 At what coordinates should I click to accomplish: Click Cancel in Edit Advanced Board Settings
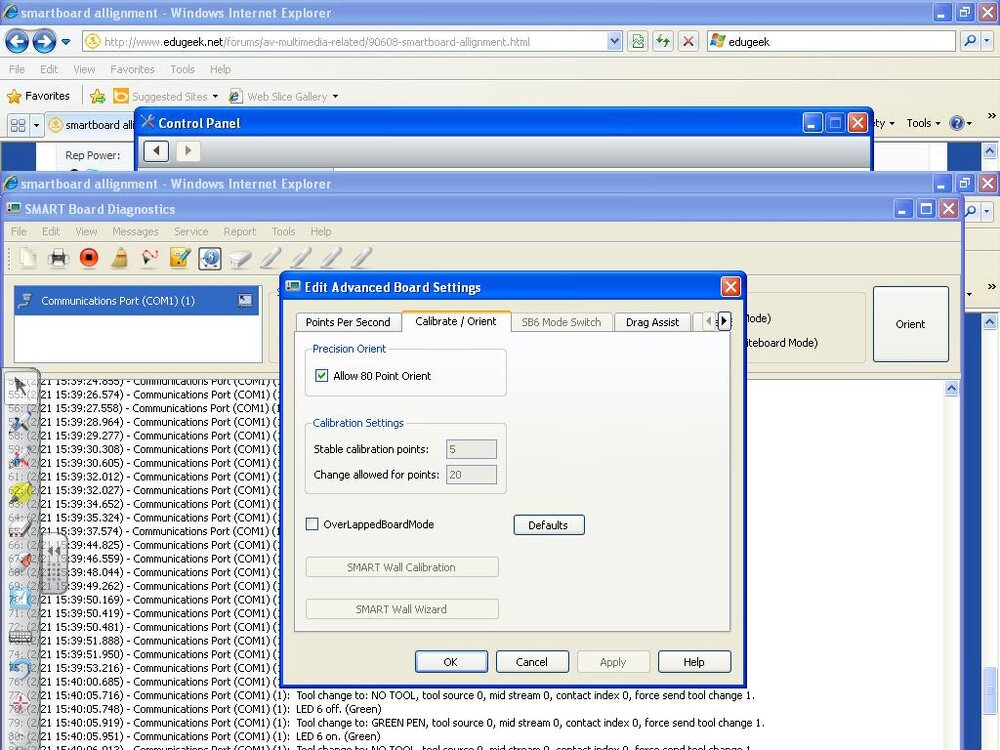tap(532, 662)
